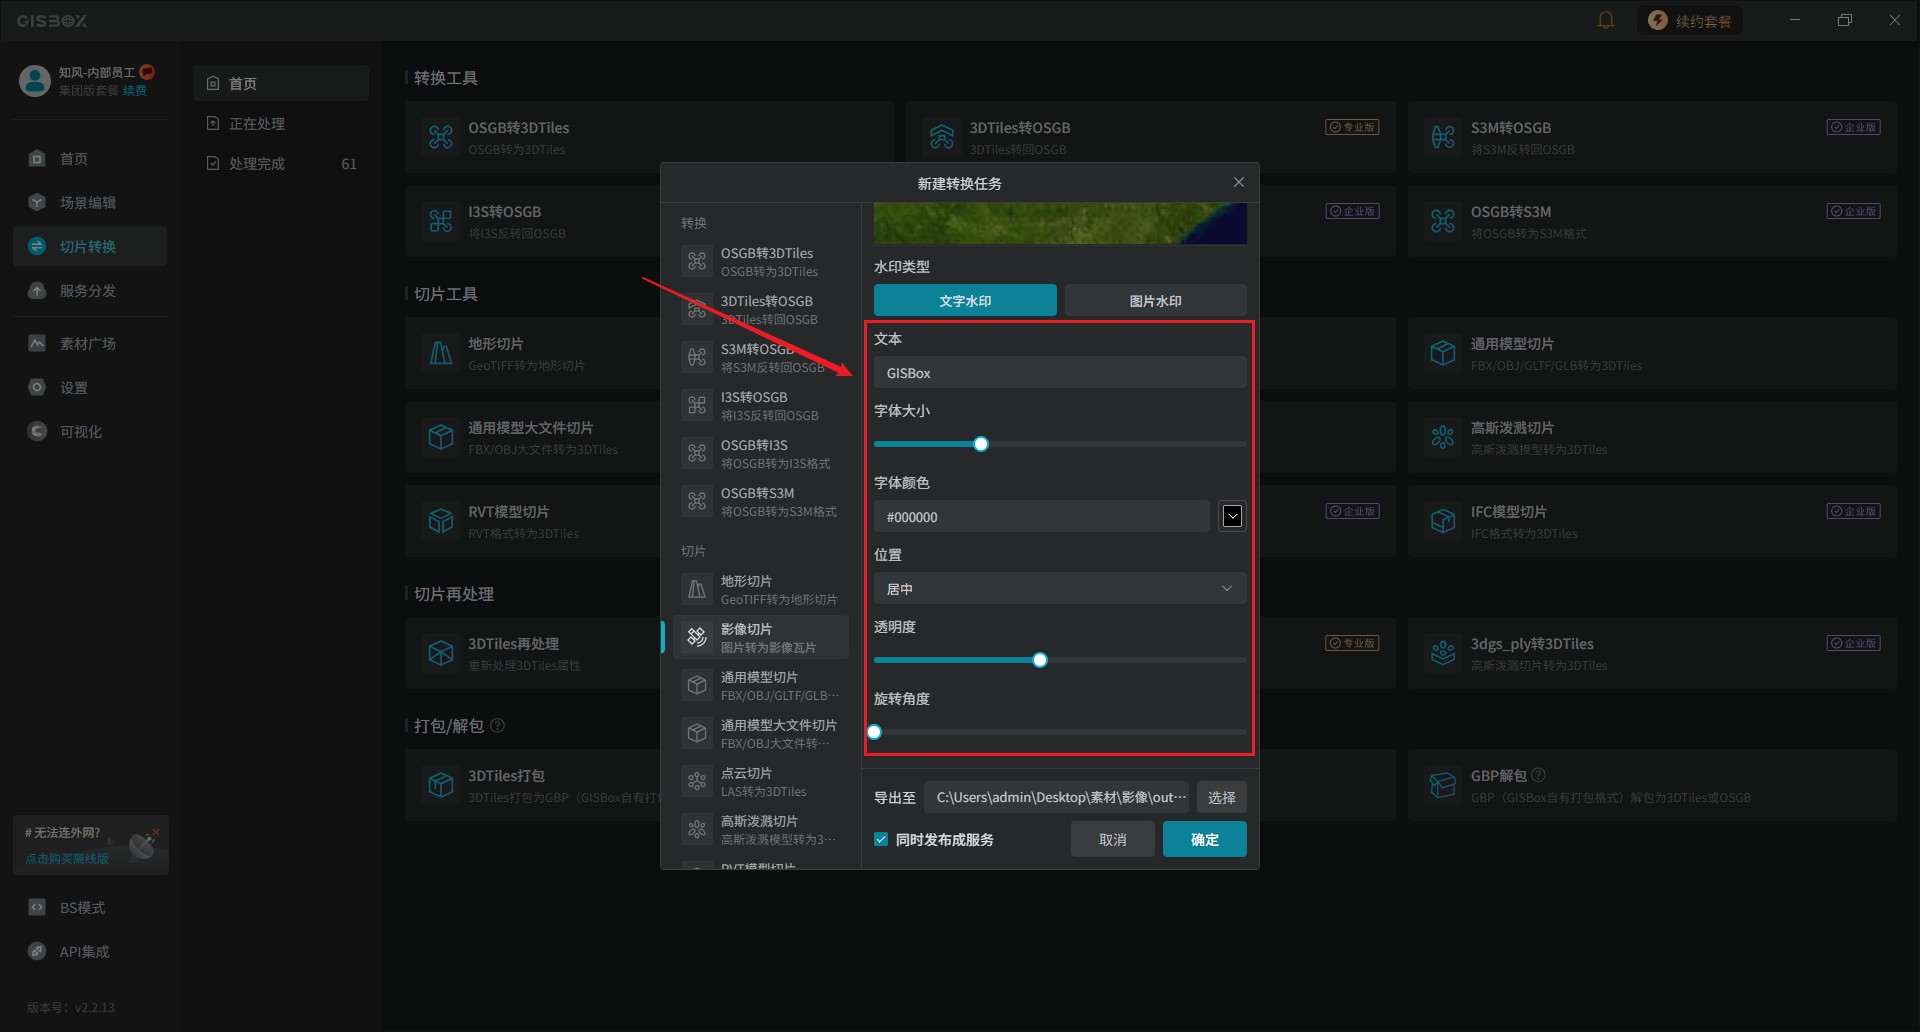Toggle the 同时发布成服务 checkbox

click(x=881, y=840)
